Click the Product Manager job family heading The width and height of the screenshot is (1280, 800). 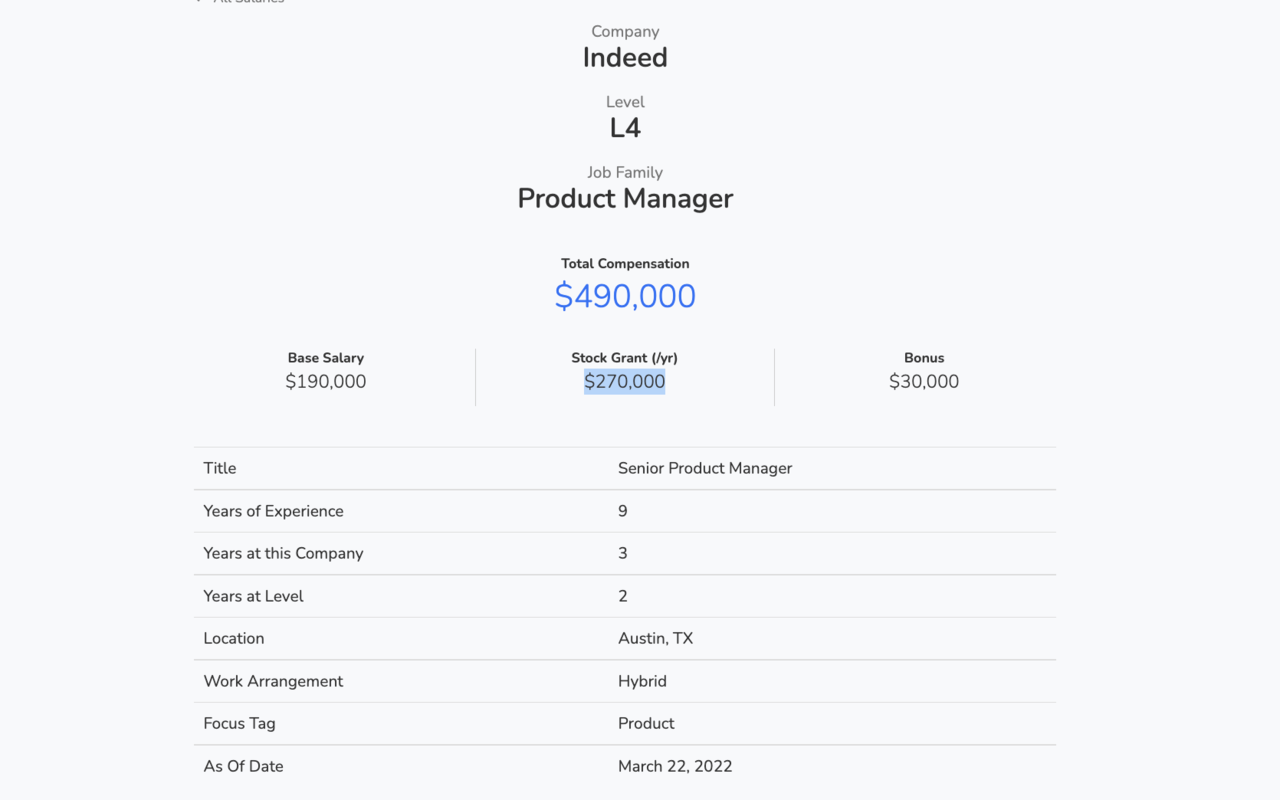(625, 198)
